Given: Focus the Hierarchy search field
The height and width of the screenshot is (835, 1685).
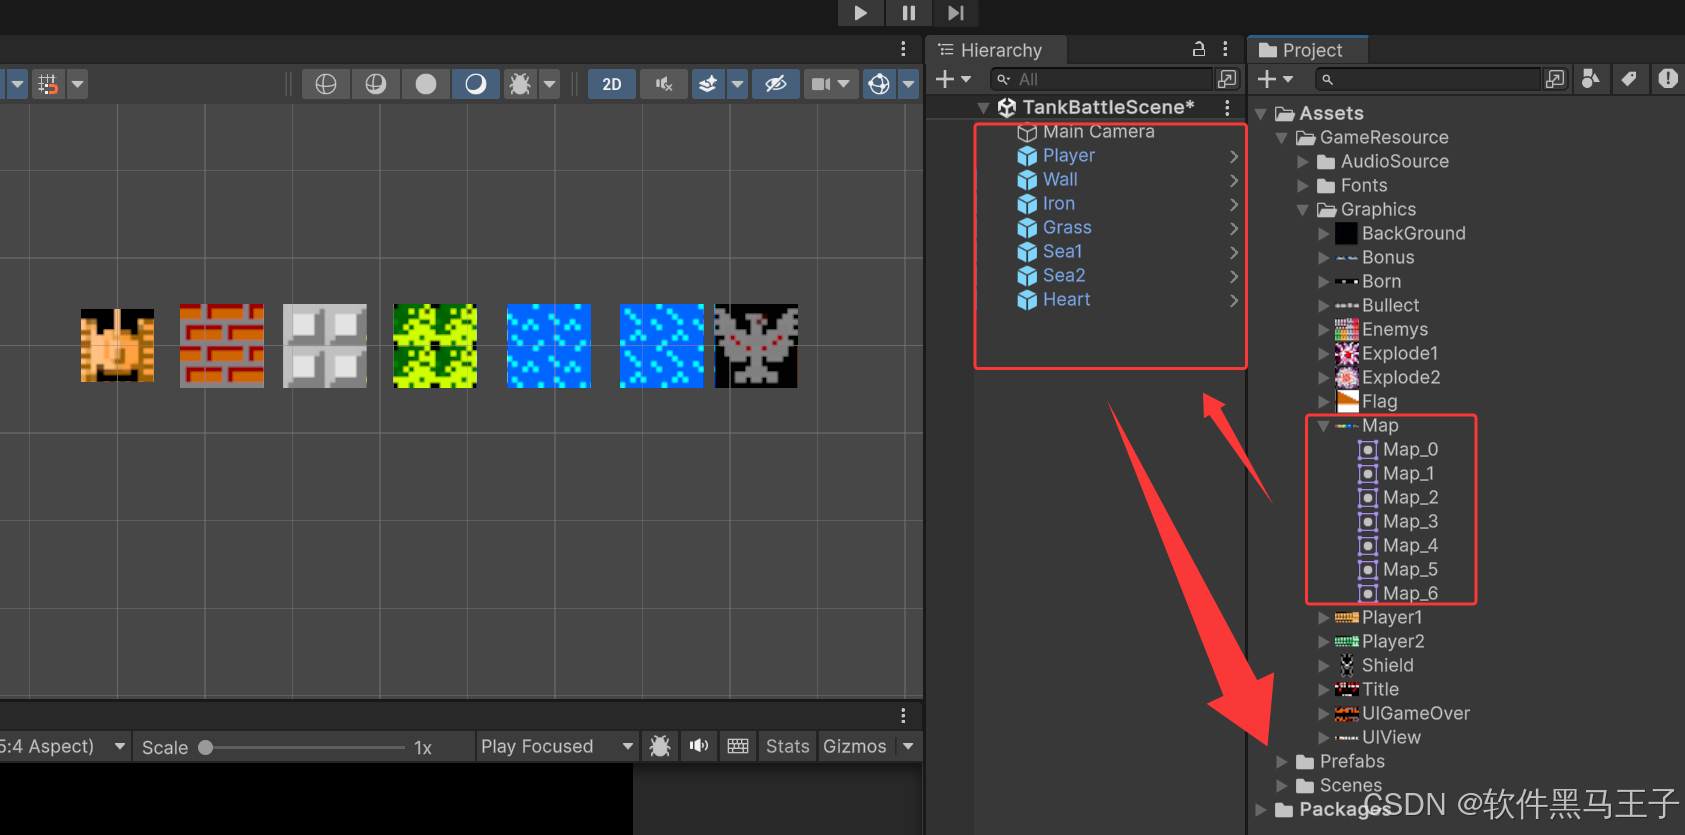Looking at the screenshot, I should [1101, 79].
